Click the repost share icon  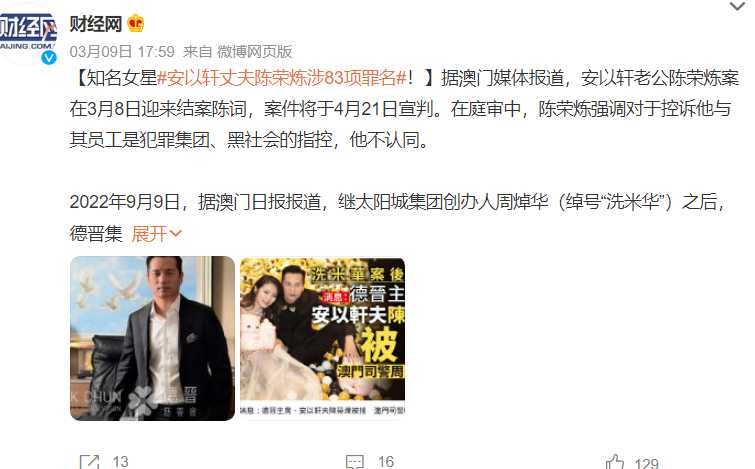[90, 462]
